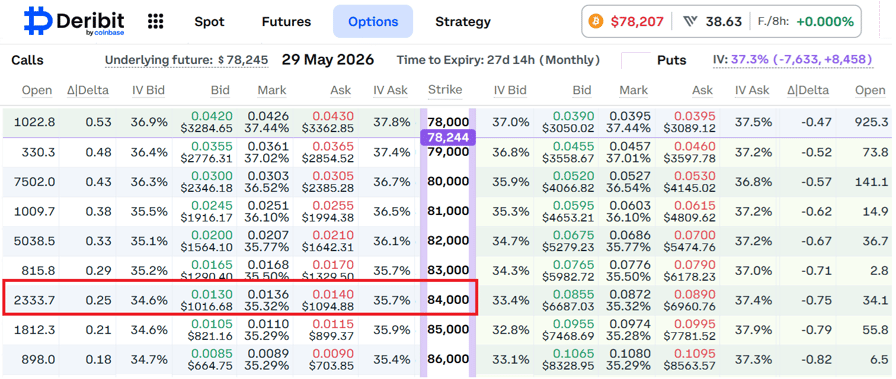Click the calls-side Δ|Delta column header
Screen dimensions: 896x379
pos(87,90)
